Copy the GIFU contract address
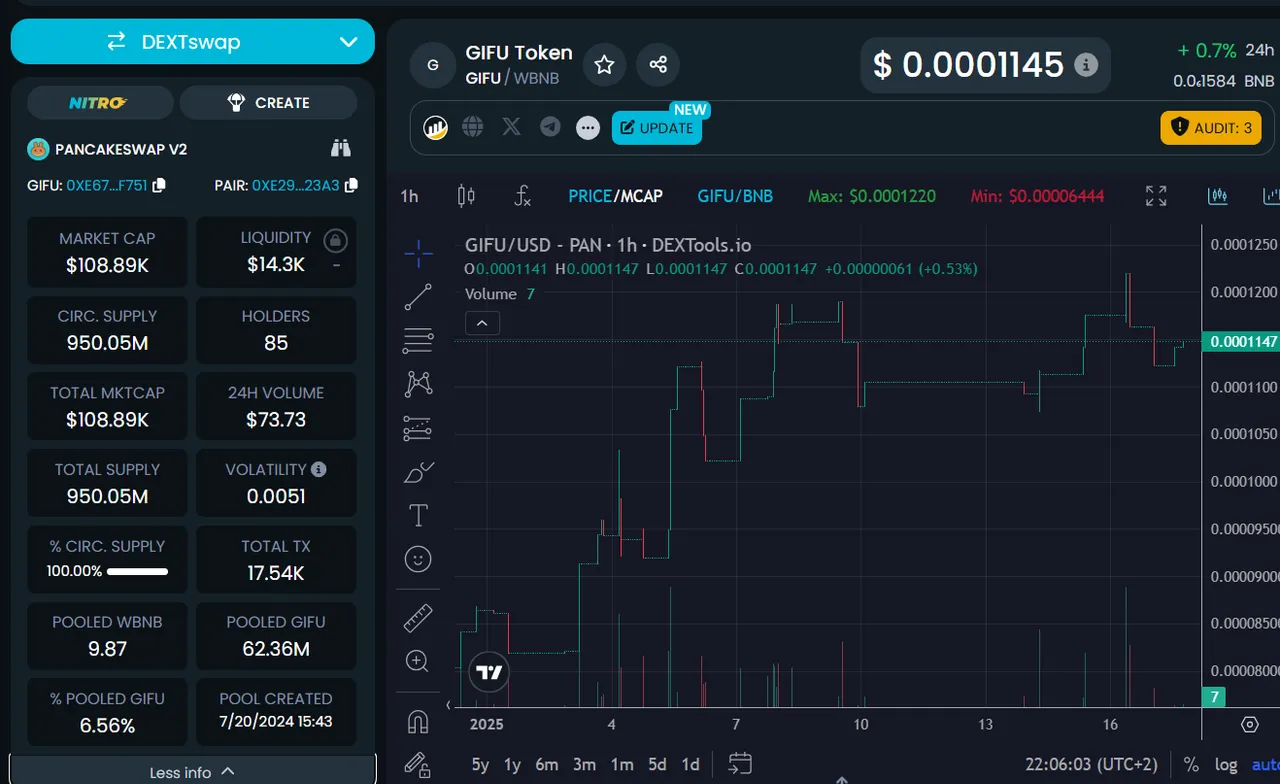Screen dimensions: 1280x784 coord(159,185)
